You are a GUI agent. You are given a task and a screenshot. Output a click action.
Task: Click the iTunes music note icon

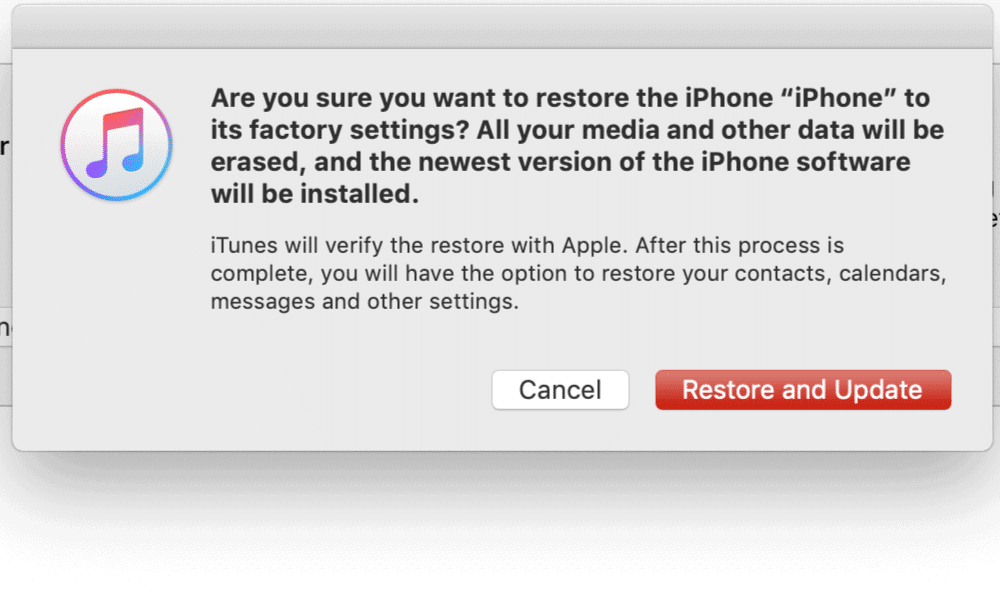pyautogui.click(x=116, y=145)
